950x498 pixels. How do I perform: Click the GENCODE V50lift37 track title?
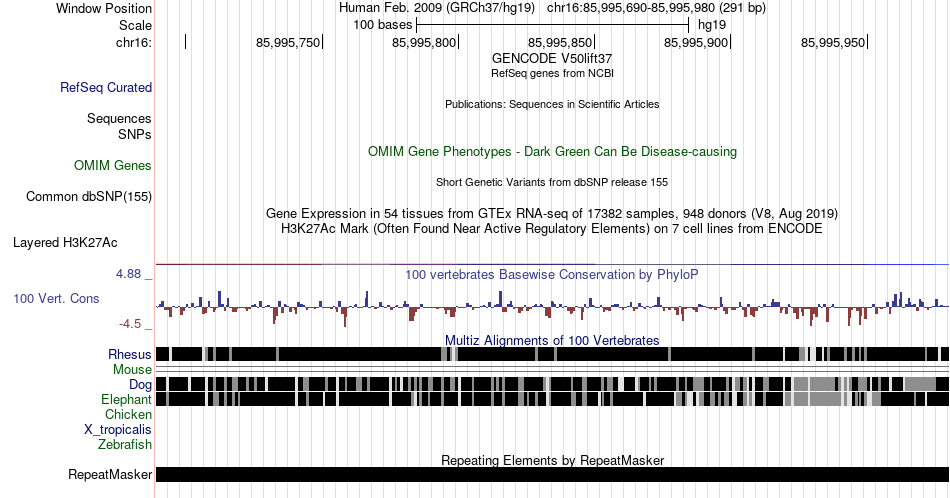pos(552,58)
